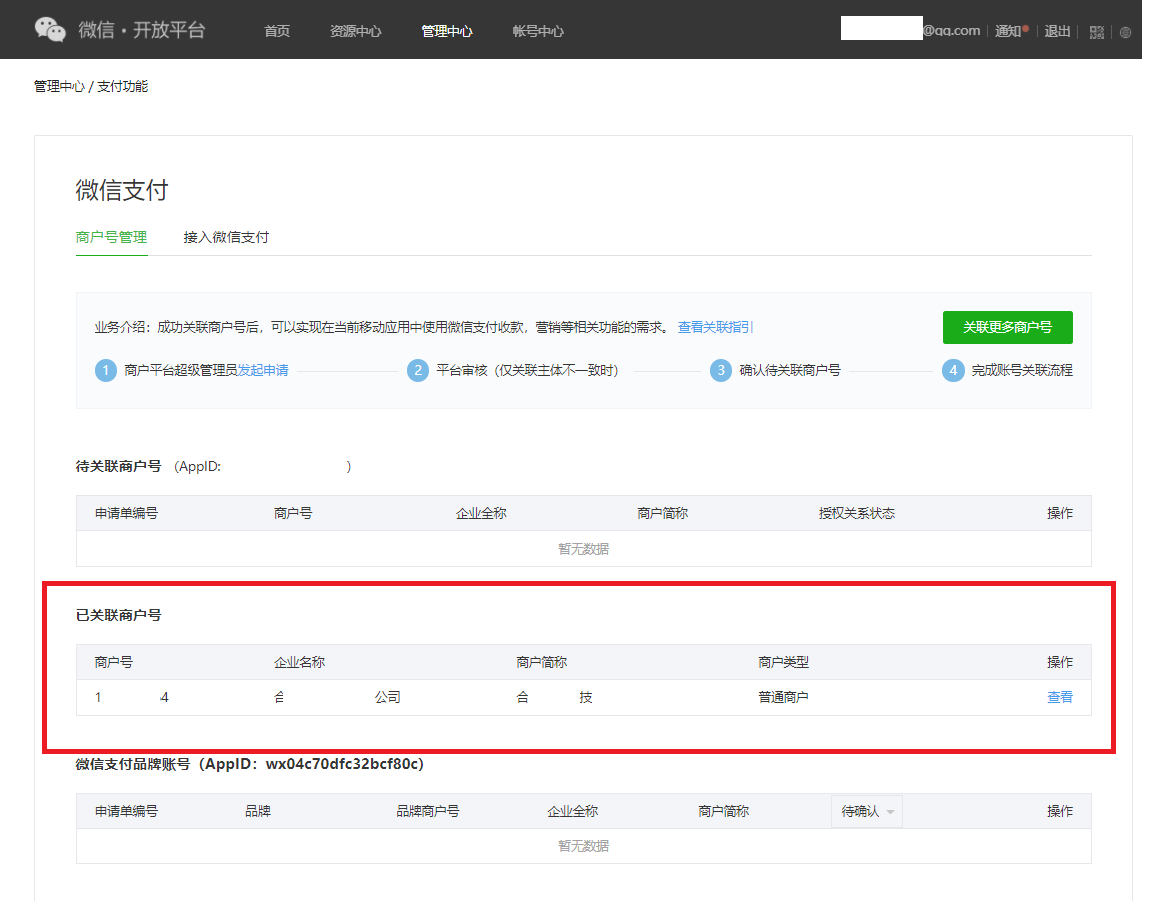Click step 3 circle 确认待关联商户号
The width and height of the screenshot is (1160, 917).
tap(721, 370)
